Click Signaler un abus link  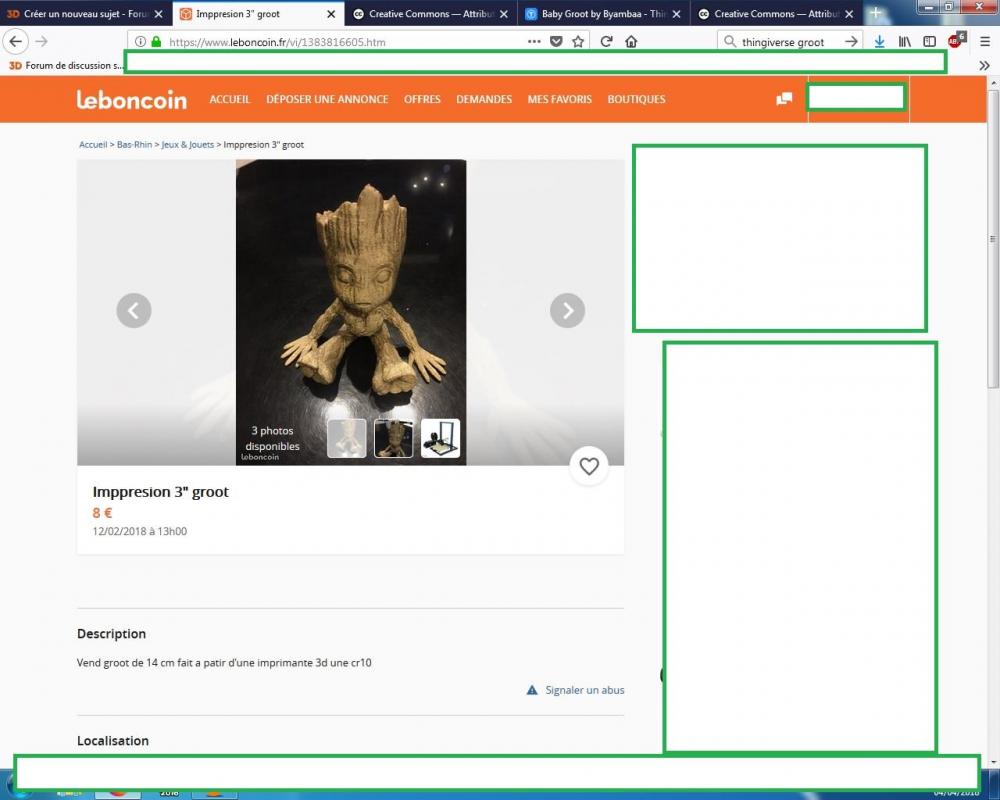click(x=585, y=690)
